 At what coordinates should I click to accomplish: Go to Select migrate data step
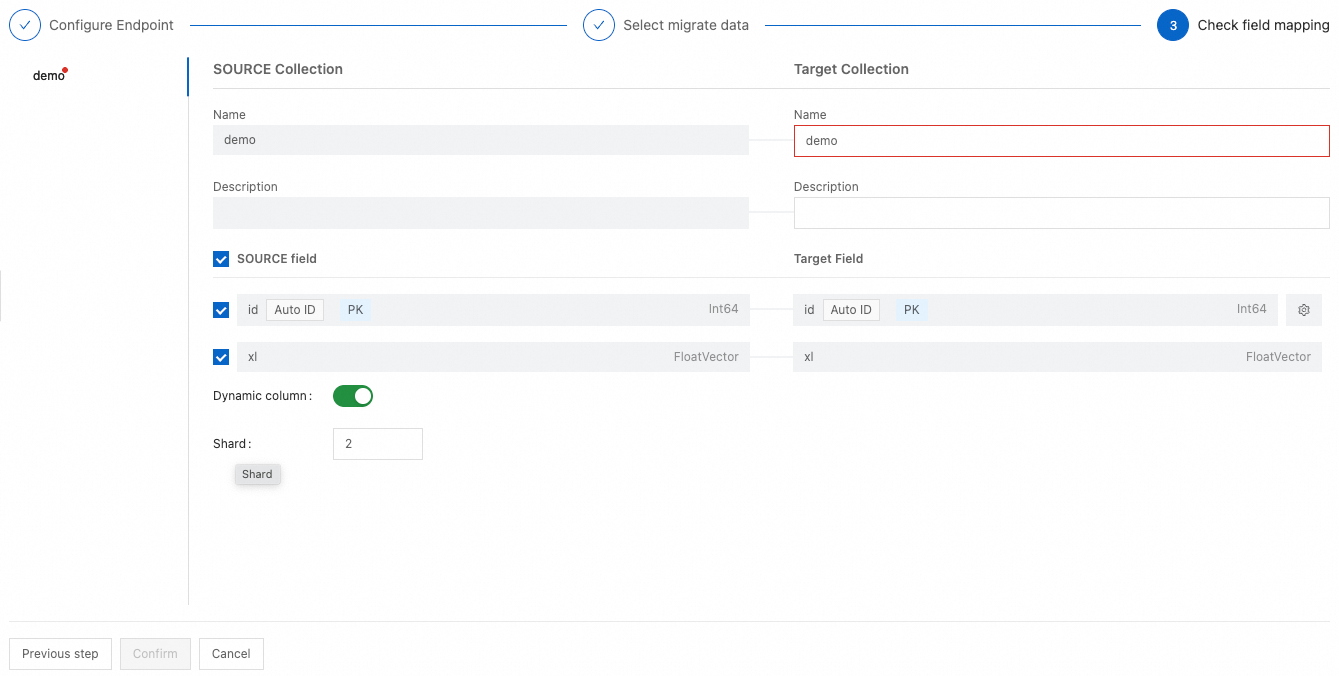pos(685,25)
